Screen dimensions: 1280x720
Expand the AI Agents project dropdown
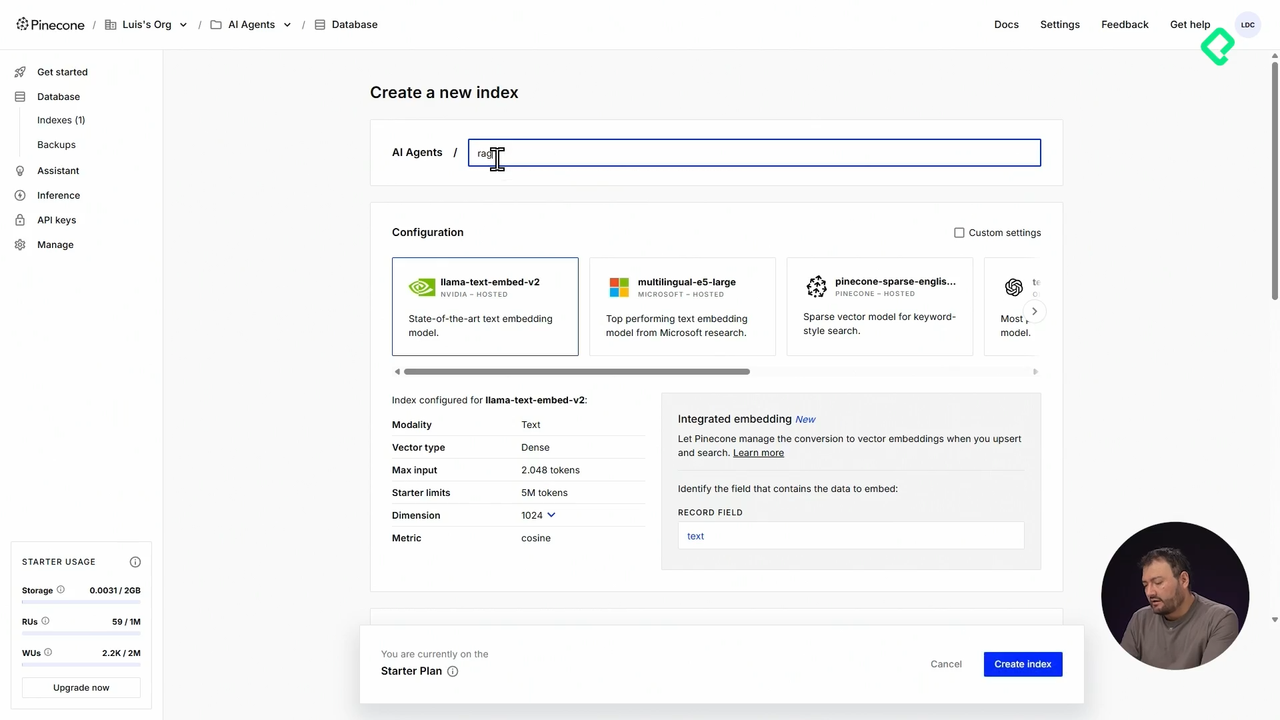coord(288,25)
